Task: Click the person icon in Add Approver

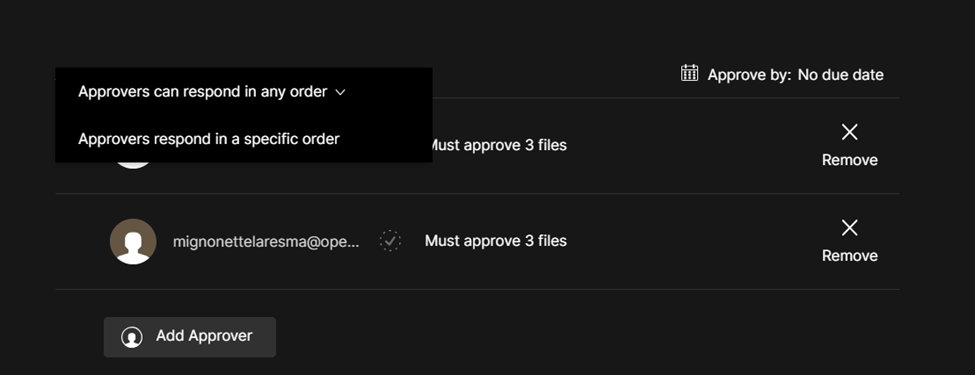Action: [132, 336]
